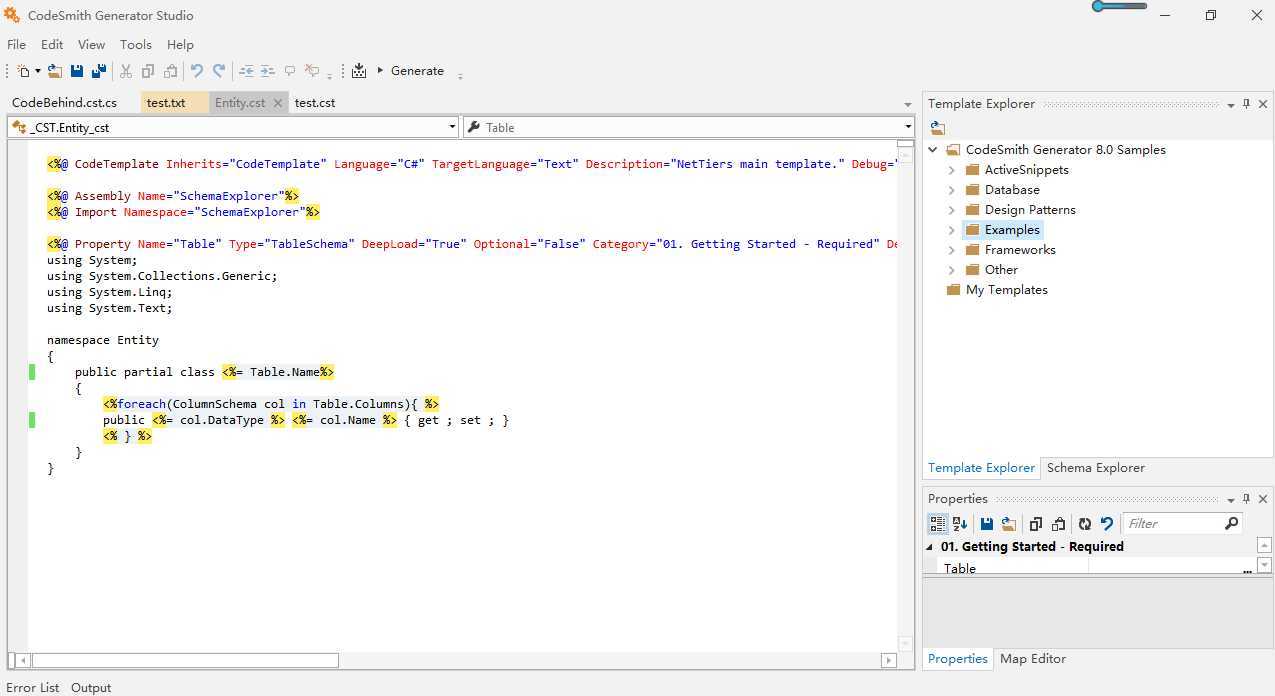Click the Uncomment selection icon

click(x=312, y=71)
